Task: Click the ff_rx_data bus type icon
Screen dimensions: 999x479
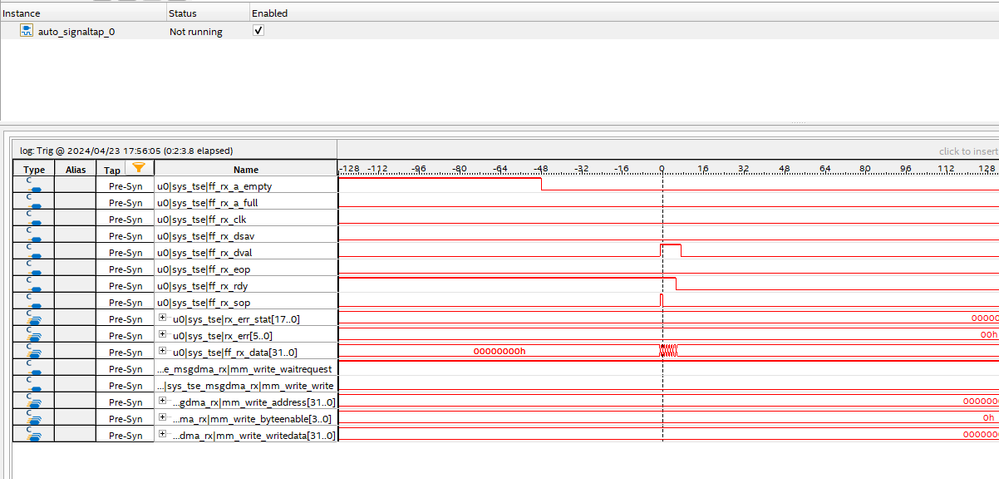Action: [x=34, y=352]
